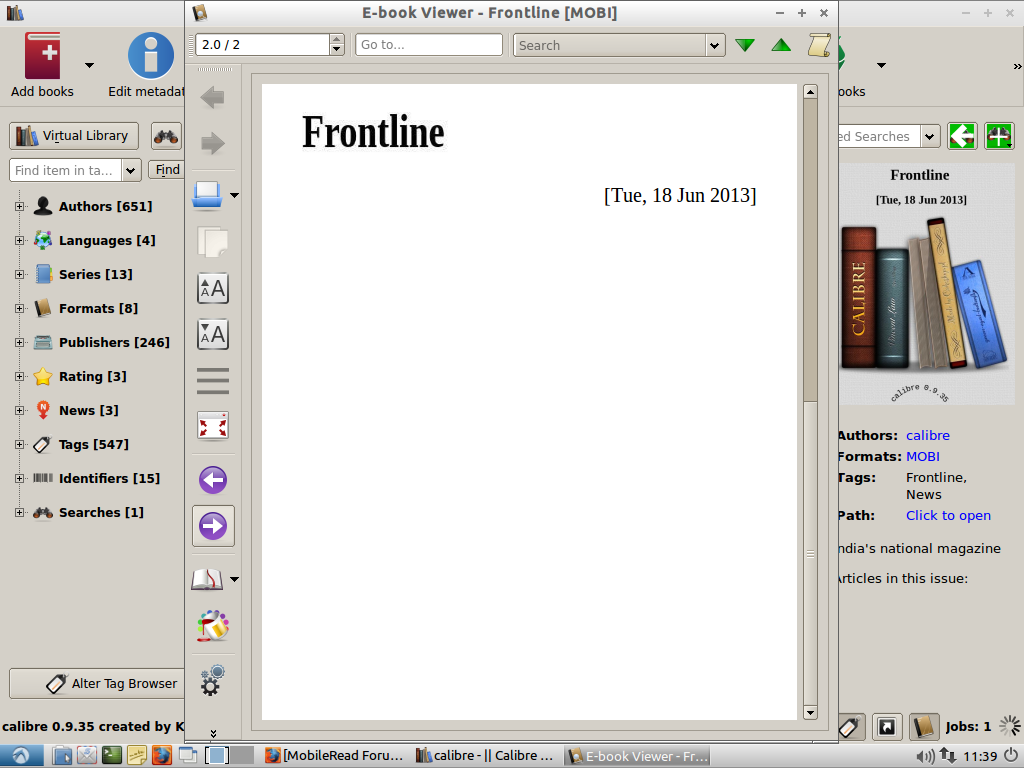Expand the Tags [547] tree node
Image resolution: width=1024 pixels, height=768 pixels.
point(20,444)
